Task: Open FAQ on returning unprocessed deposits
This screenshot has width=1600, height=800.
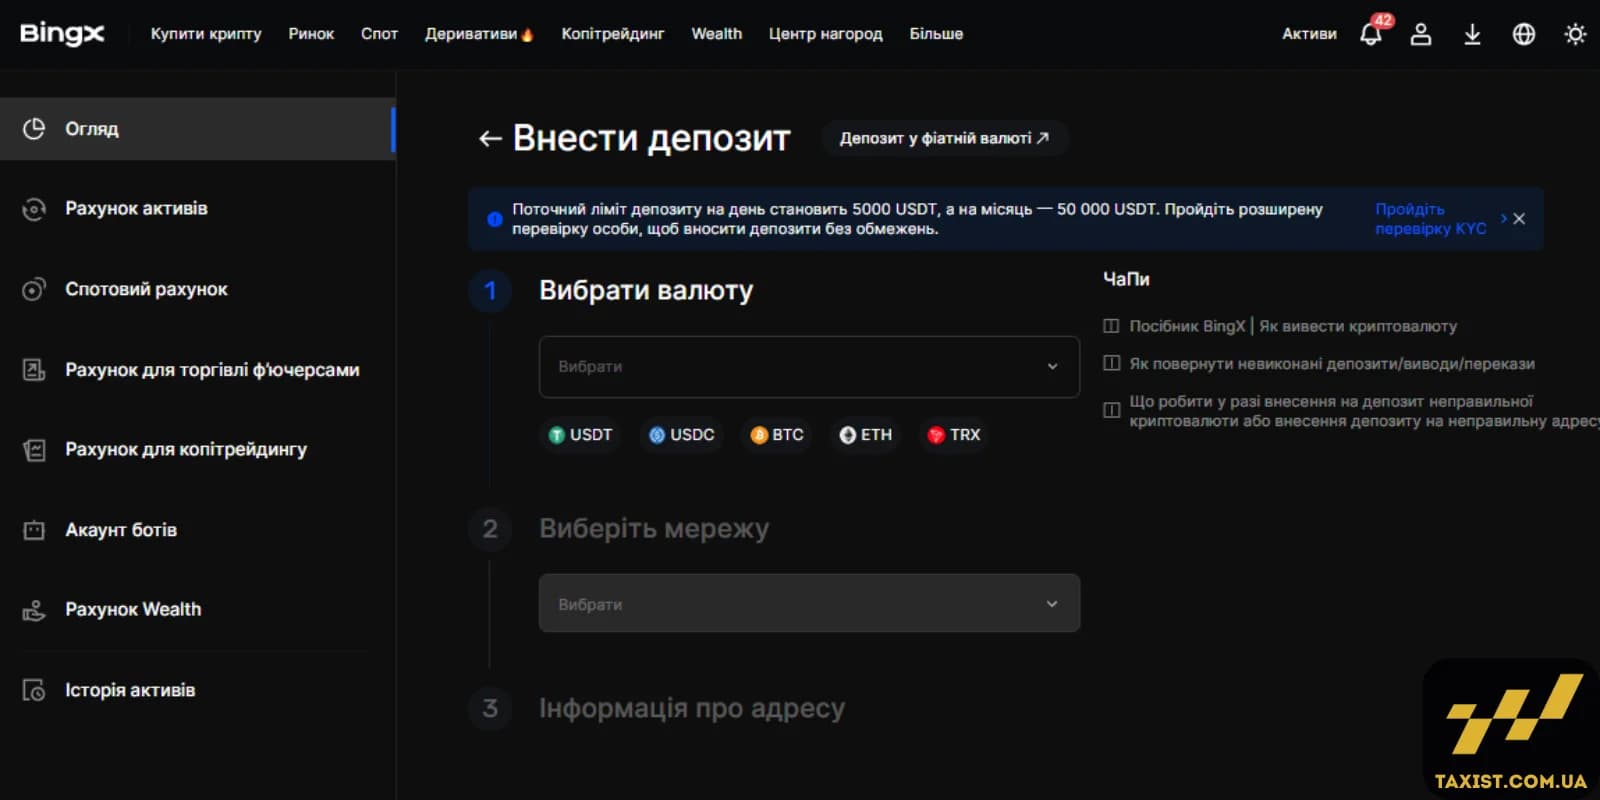Action: [1332, 364]
